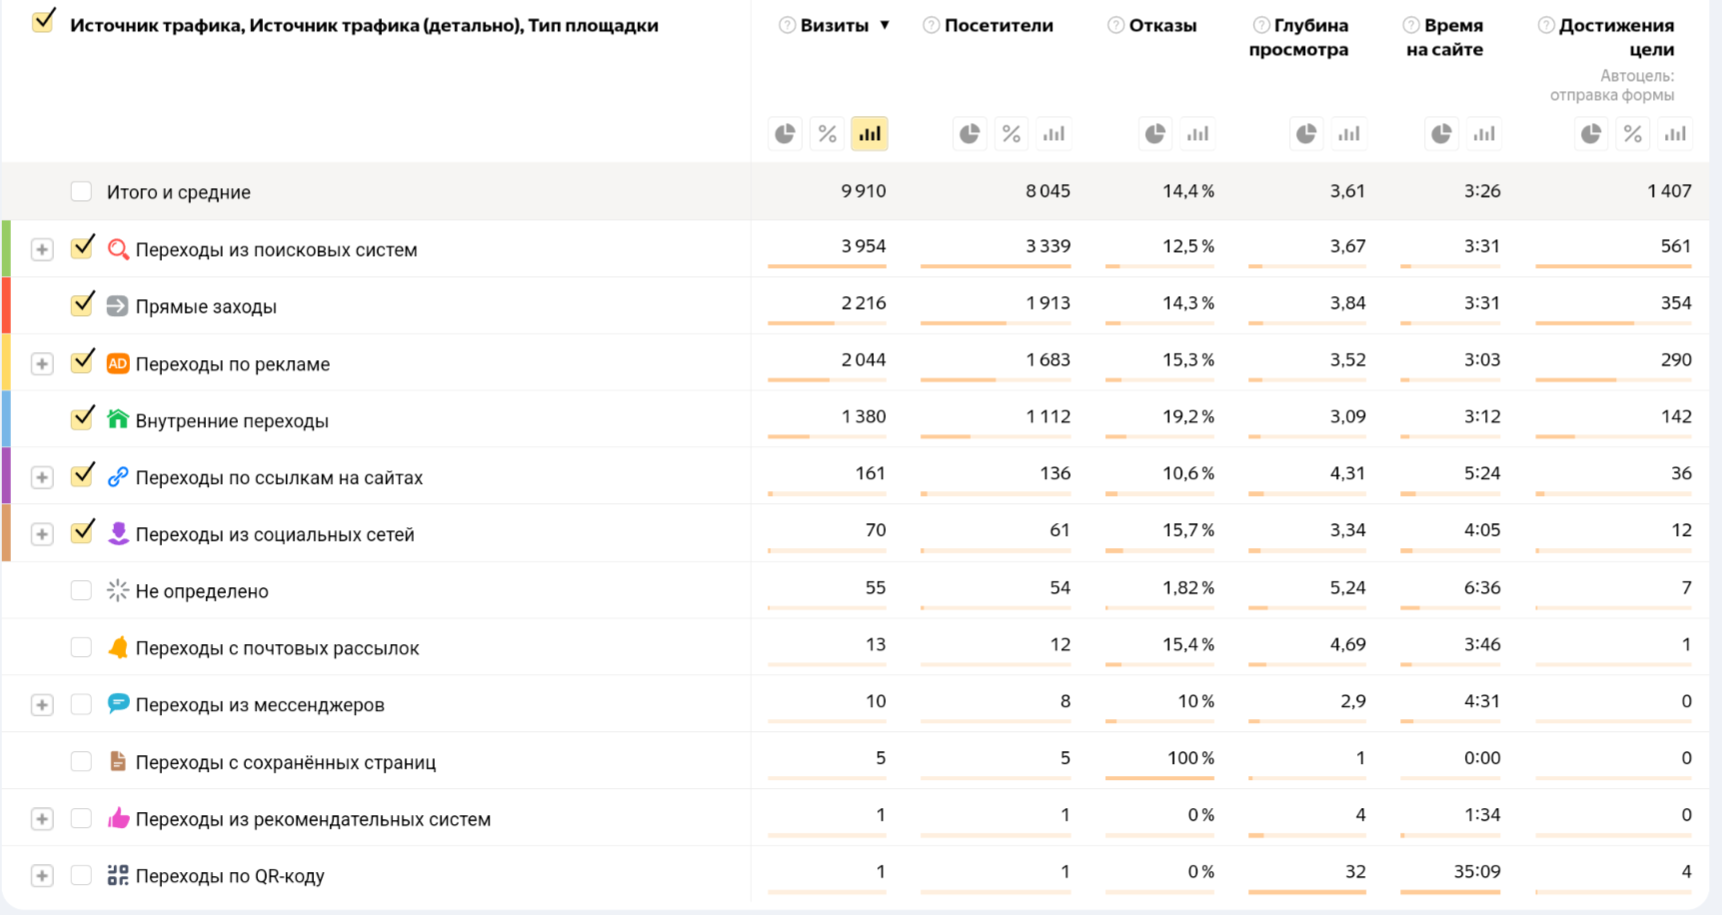Viewport: 1722px width, 915px height.
Task: Expand the Переходы по QR-коду row
Action: 41,876
